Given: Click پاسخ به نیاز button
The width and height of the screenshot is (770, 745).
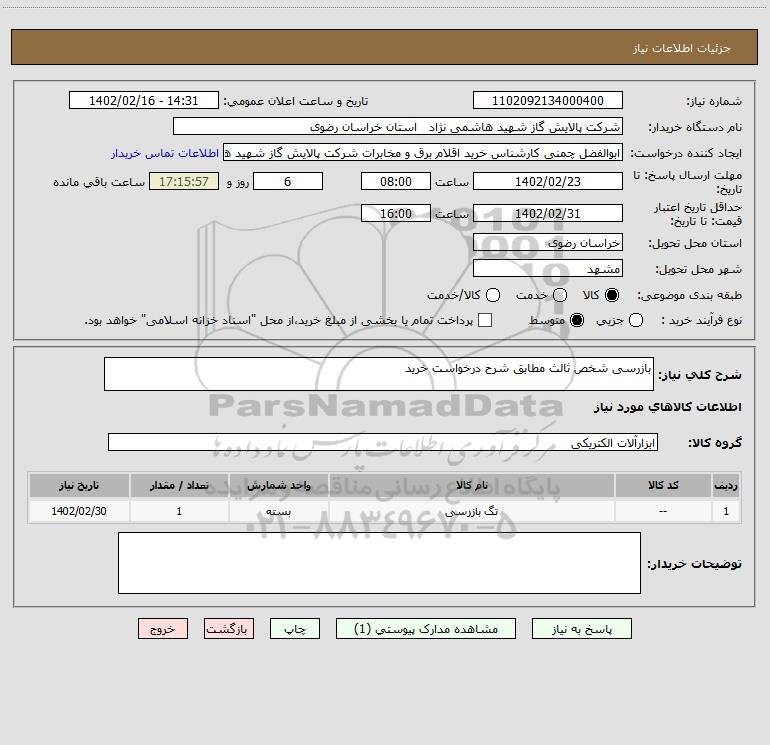Looking at the screenshot, I should 582,629.
